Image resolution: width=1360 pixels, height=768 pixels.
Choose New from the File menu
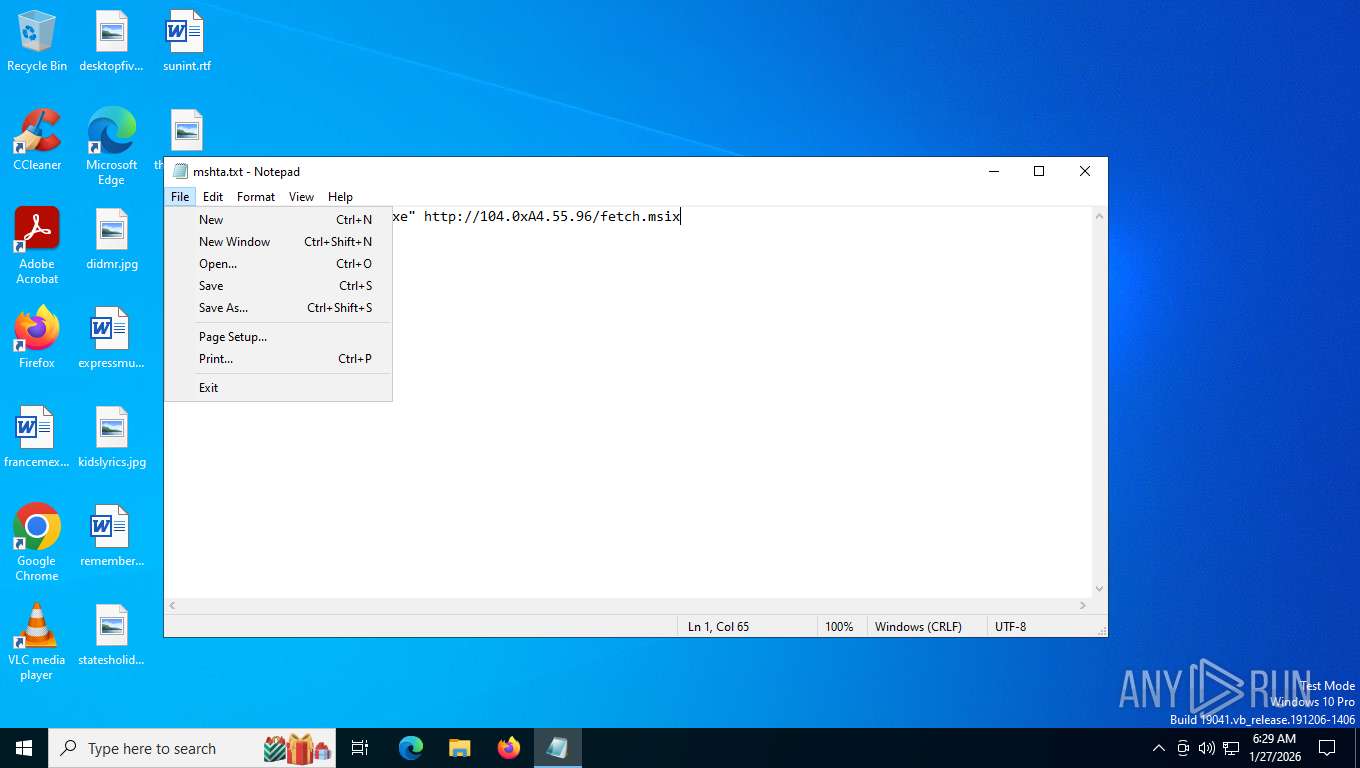pyautogui.click(x=279, y=220)
